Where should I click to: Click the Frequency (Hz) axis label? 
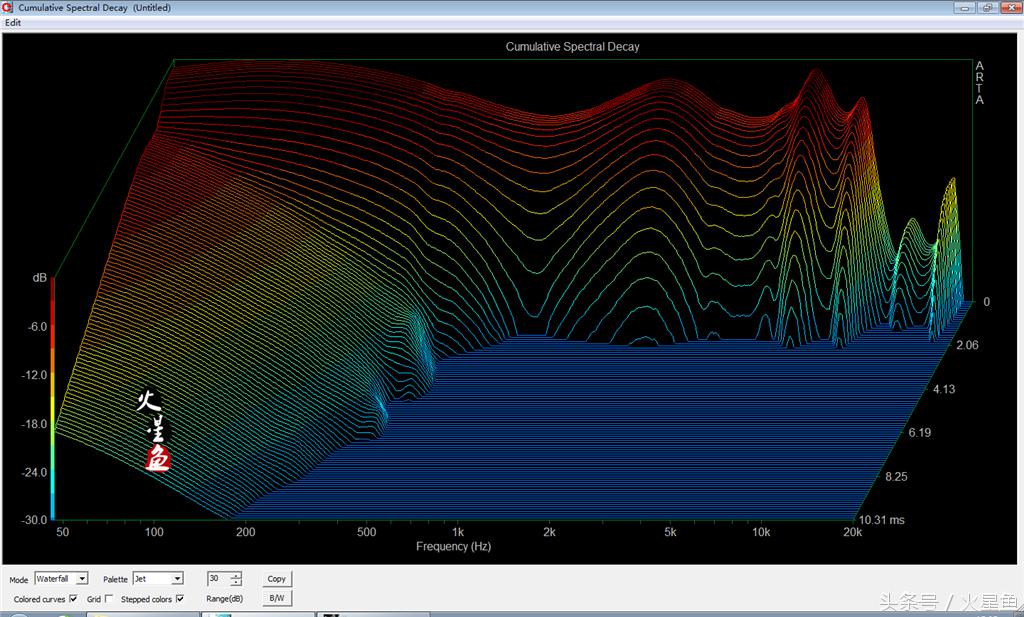(x=453, y=547)
